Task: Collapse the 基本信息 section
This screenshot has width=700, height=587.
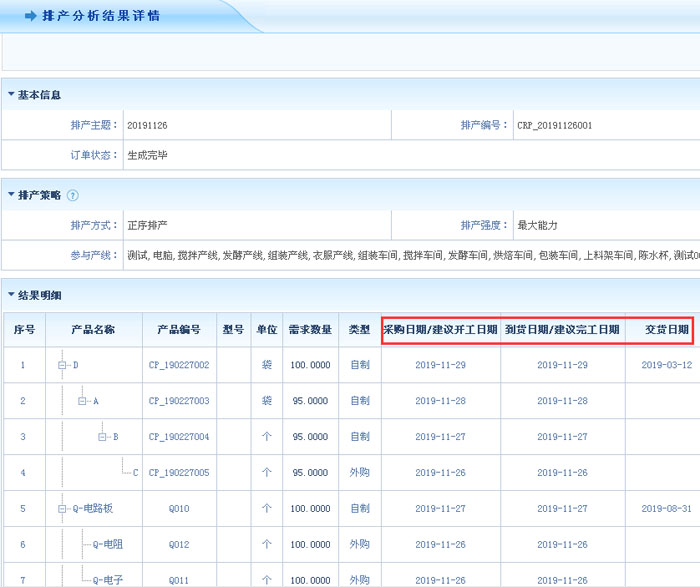Action: click(x=11, y=95)
